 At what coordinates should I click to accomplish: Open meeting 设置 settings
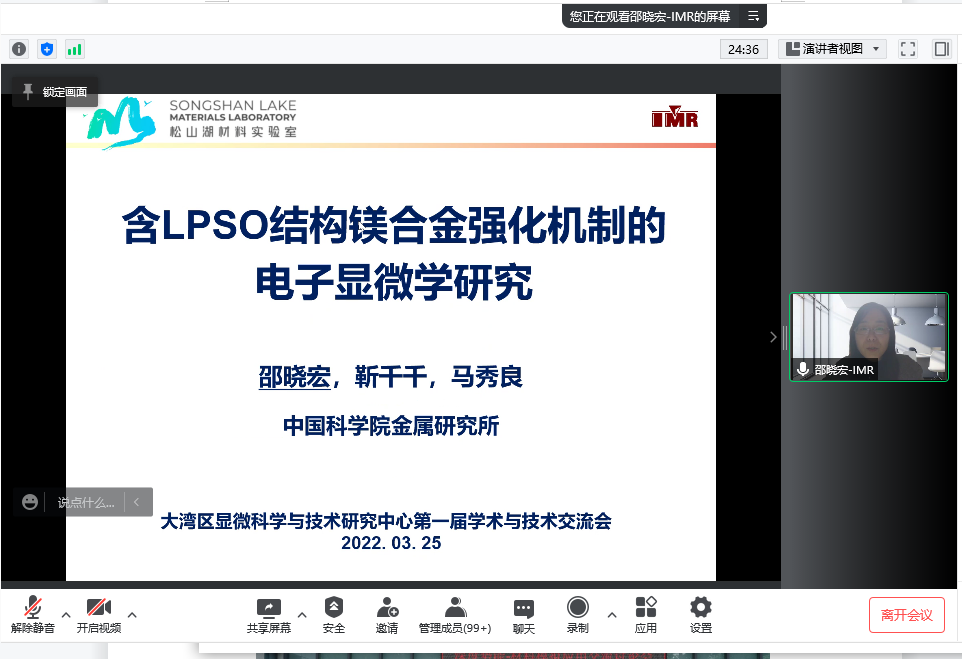701,615
